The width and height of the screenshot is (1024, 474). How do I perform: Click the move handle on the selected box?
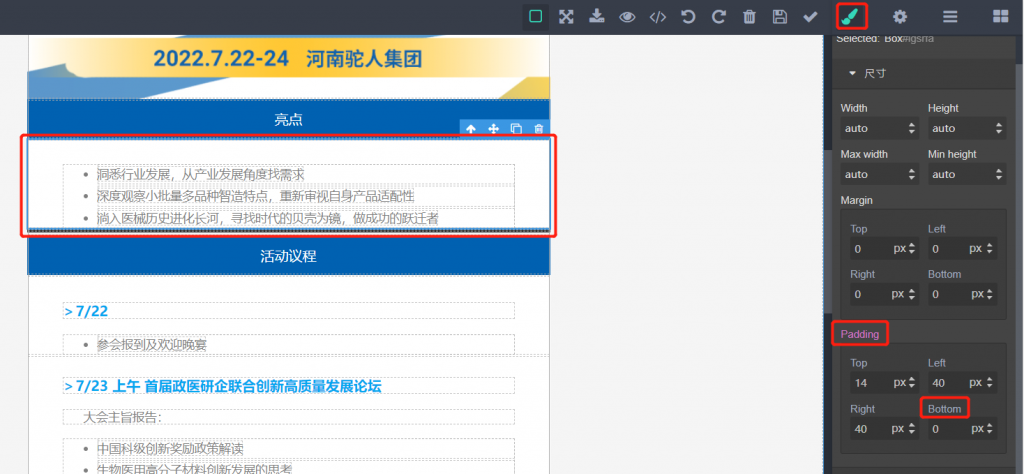pyautogui.click(x=493, y=129)
